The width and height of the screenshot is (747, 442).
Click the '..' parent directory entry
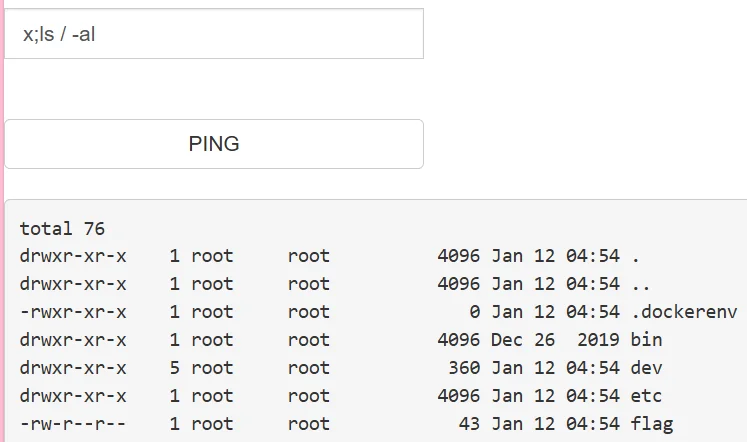[641, 284]
